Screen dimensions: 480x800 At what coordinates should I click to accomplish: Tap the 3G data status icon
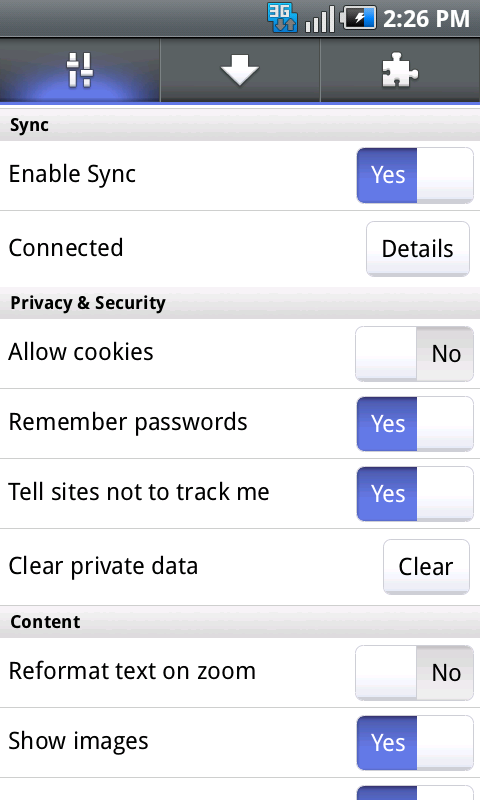click(x=282, y=18)
